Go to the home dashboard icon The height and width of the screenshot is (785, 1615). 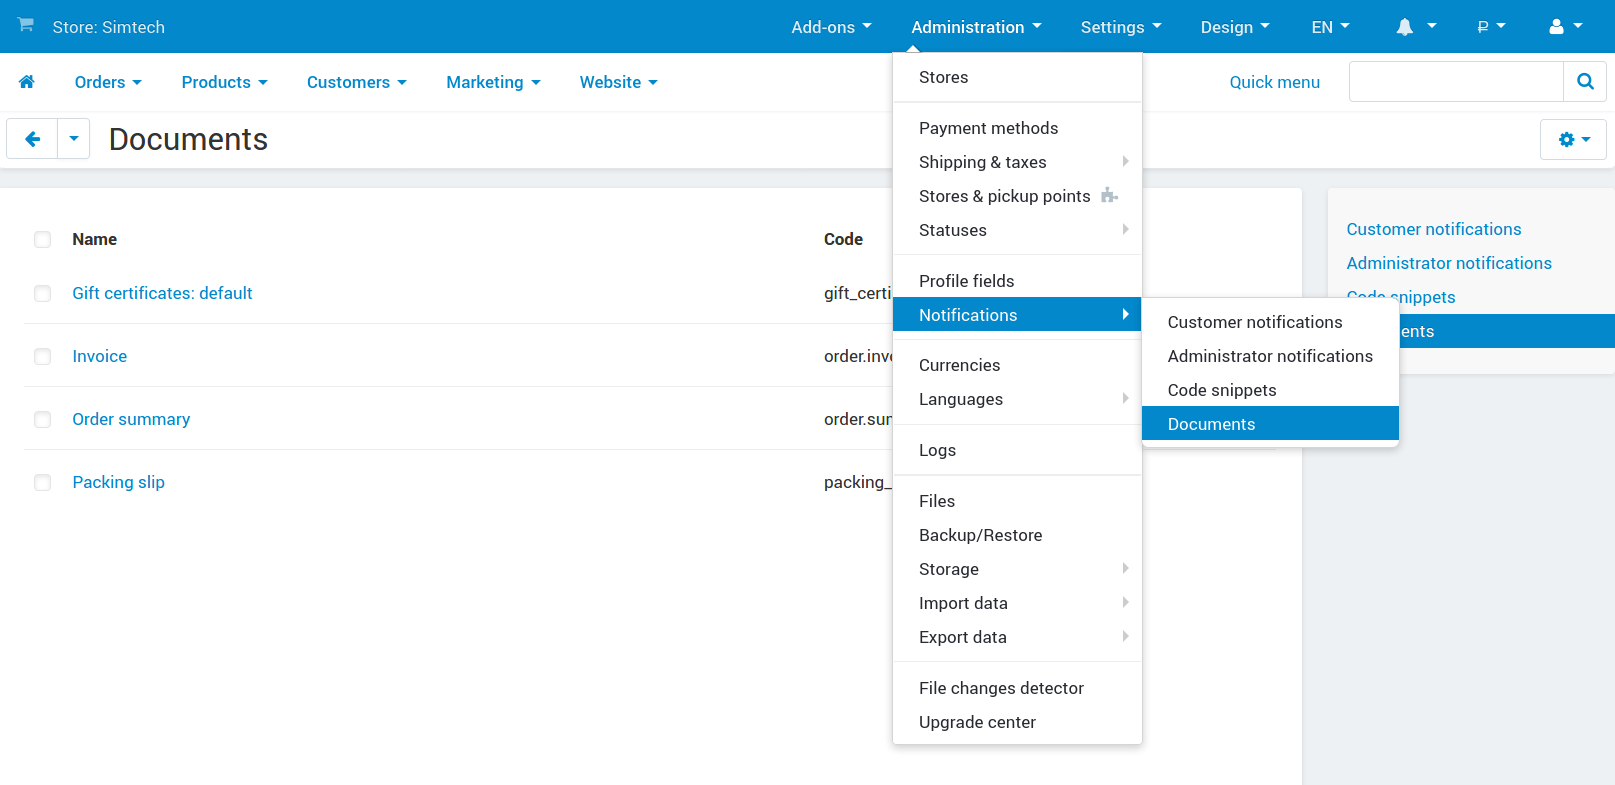[27, 82]
